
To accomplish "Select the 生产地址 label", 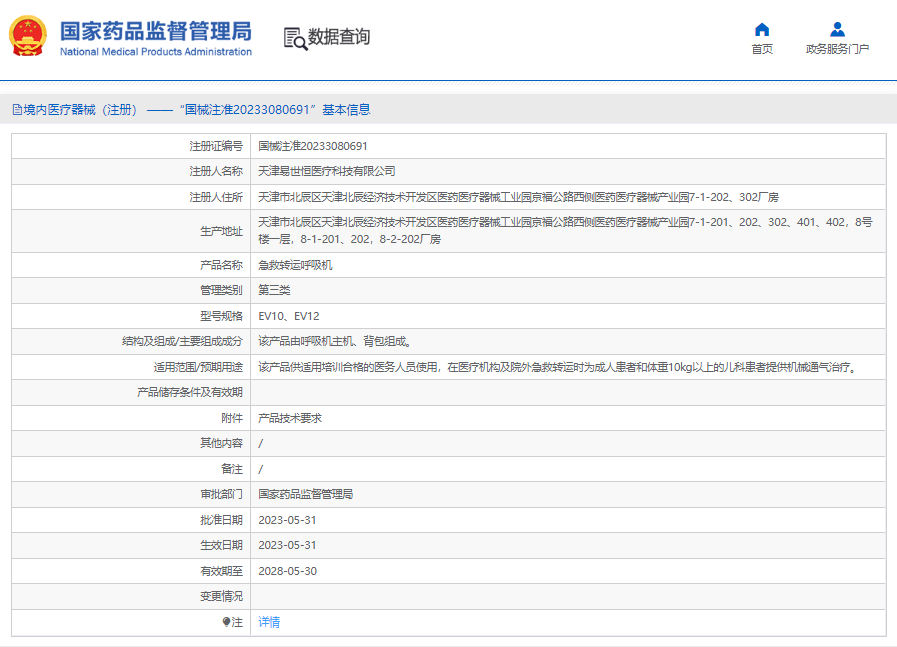I will (x=221, y=231).
